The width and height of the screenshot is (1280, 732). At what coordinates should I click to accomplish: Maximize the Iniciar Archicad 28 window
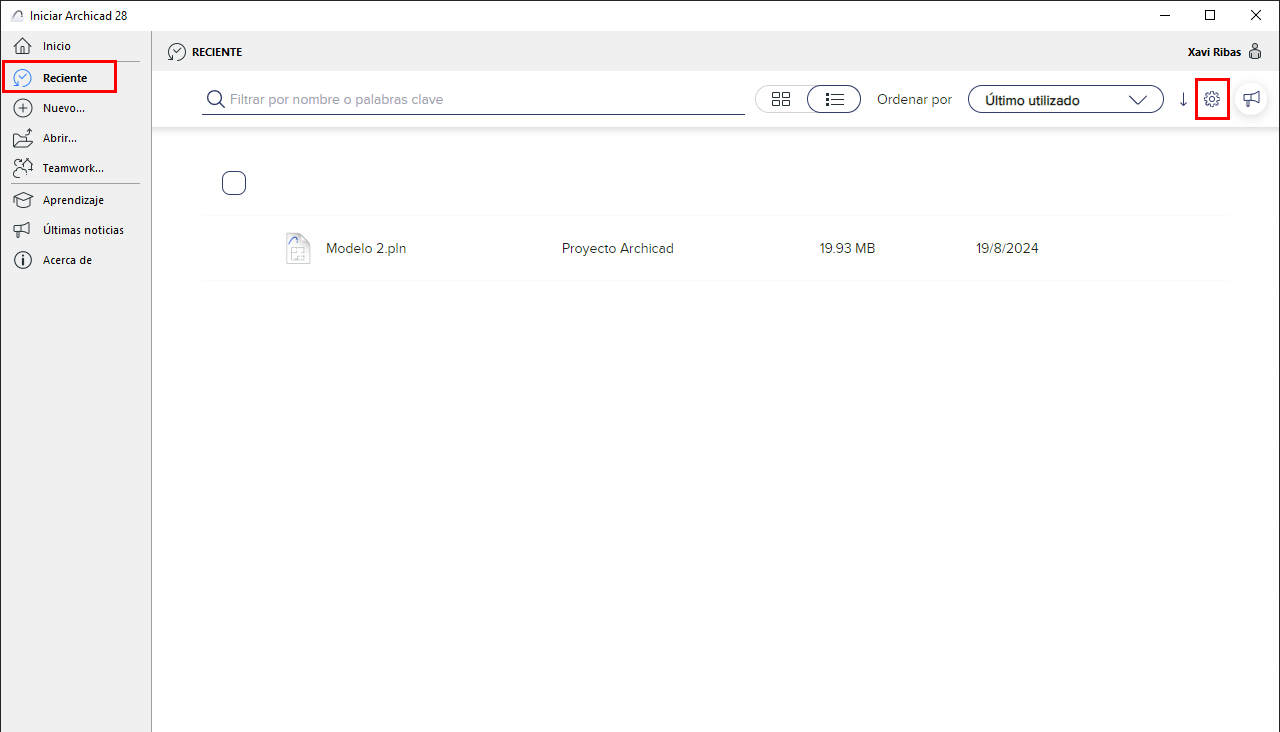(x=1210, y=15)
